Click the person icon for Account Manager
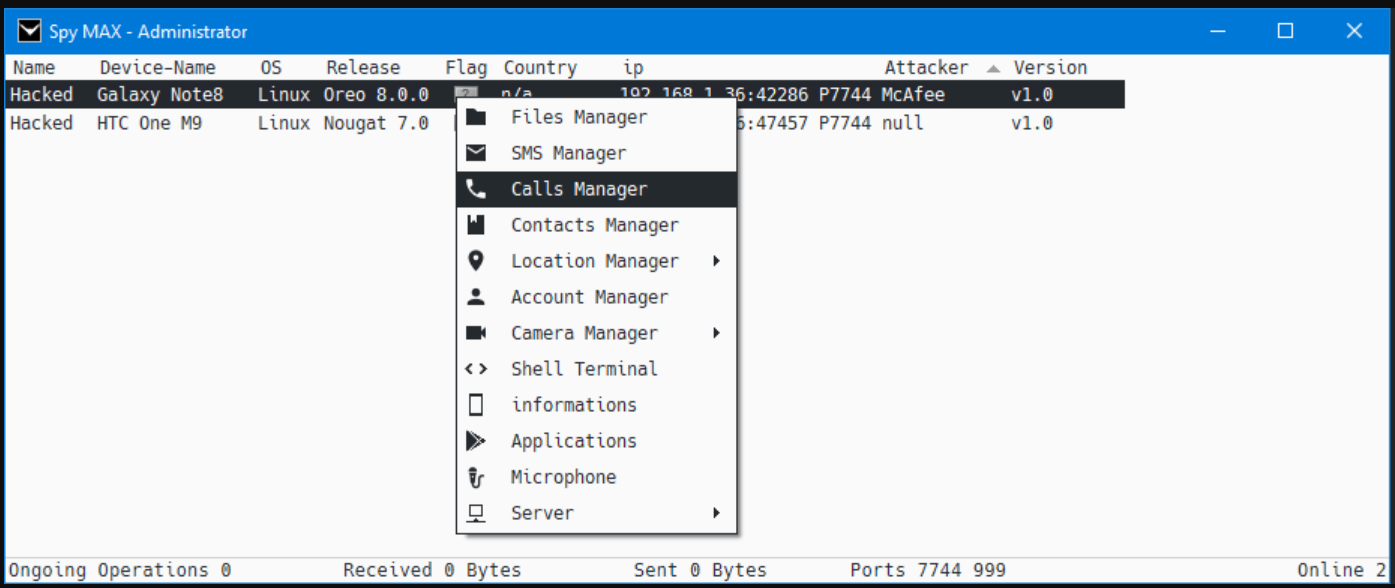1395x588 pixels. 476,297
